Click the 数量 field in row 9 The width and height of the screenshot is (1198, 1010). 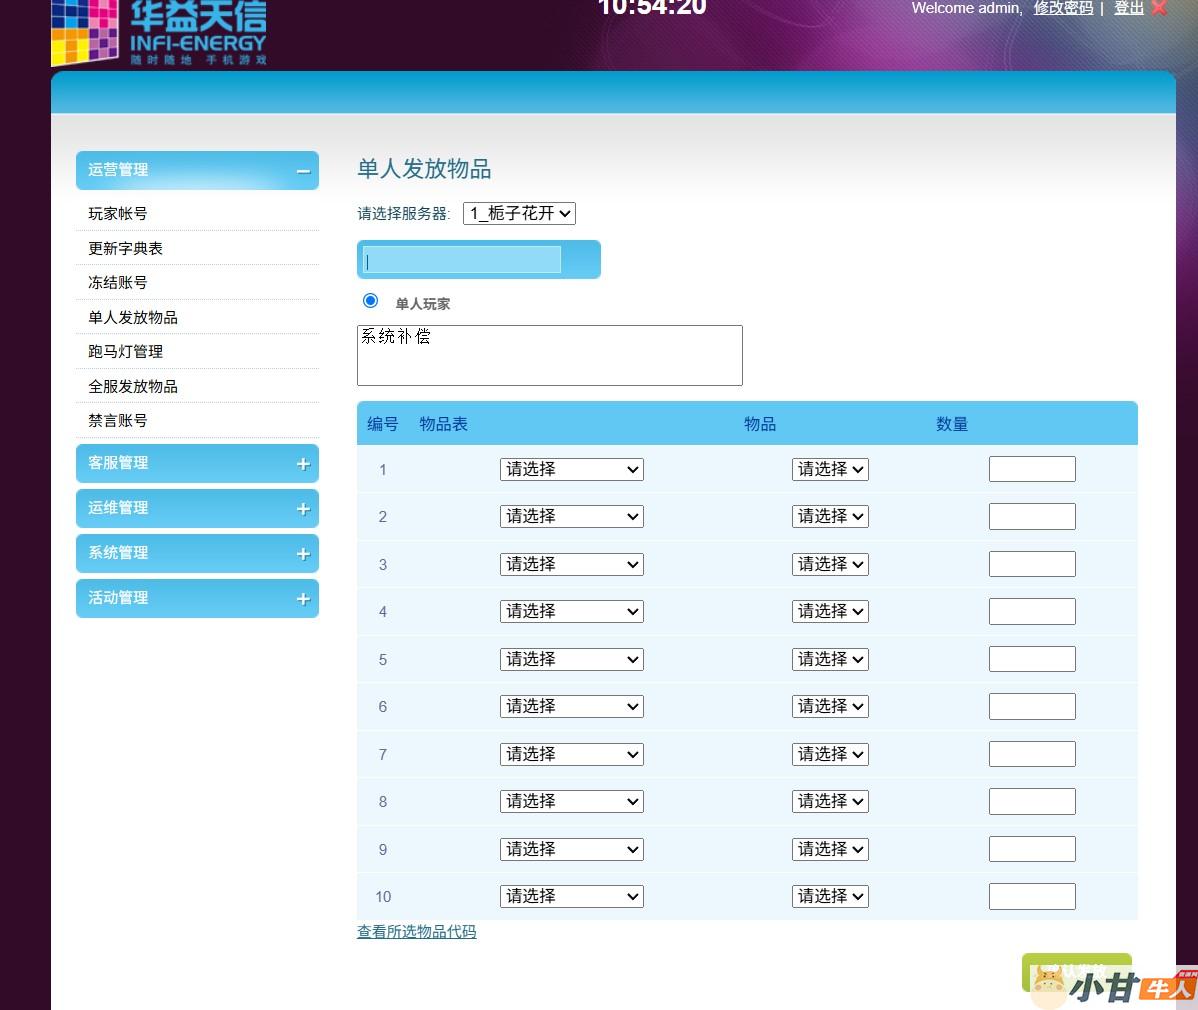click(1032, 849)
